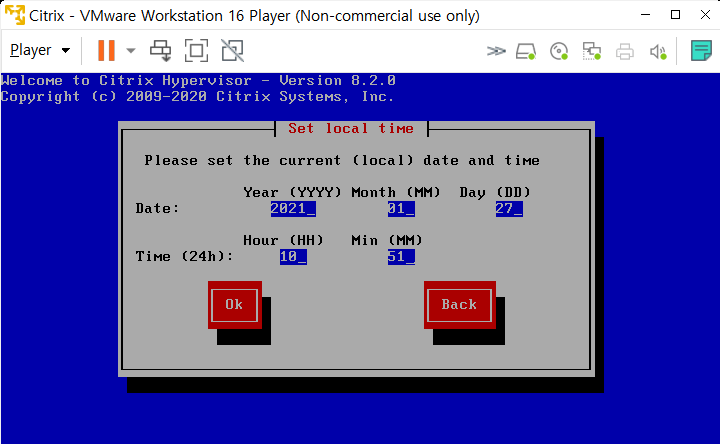Toggle Unity mode icon
Viewport: 720px width, 444px height.
click(x=232, y=51)
